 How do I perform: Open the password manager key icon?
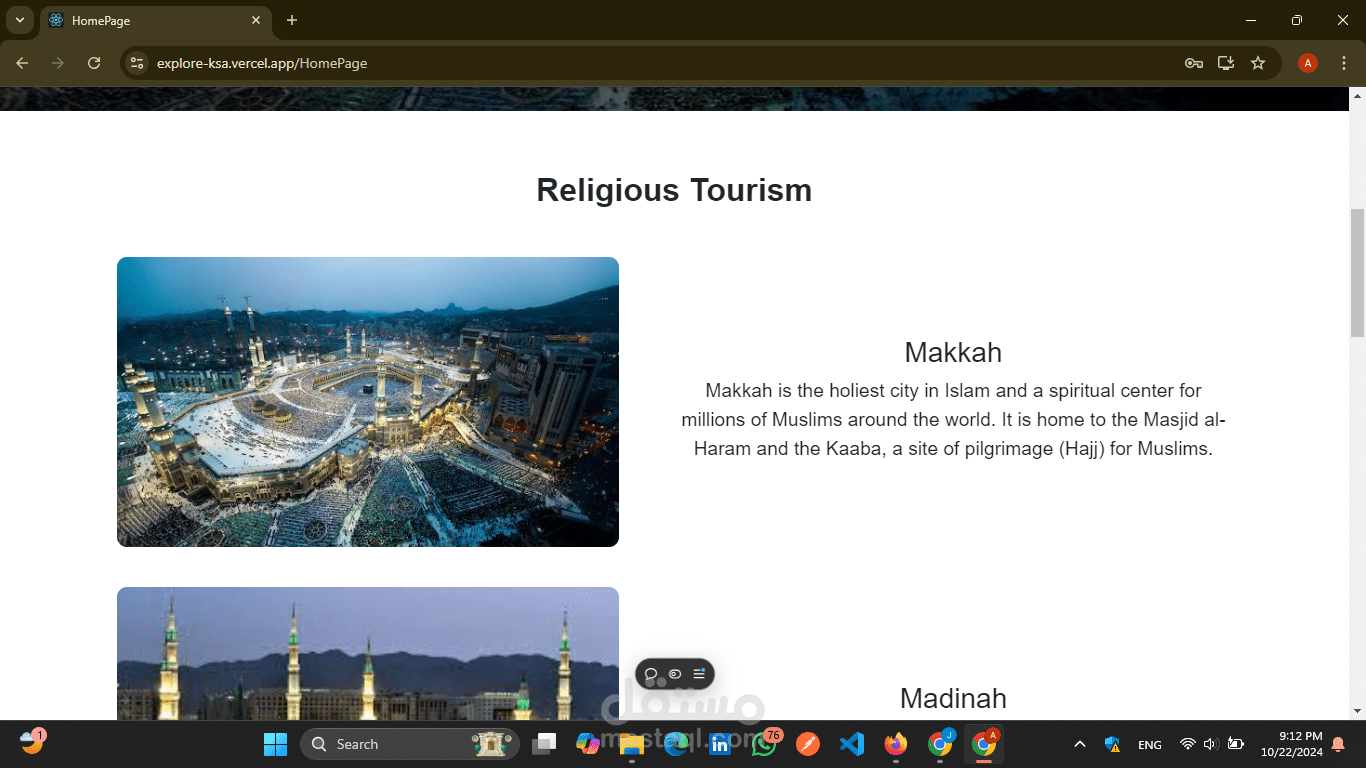[x=1193, y=63]
